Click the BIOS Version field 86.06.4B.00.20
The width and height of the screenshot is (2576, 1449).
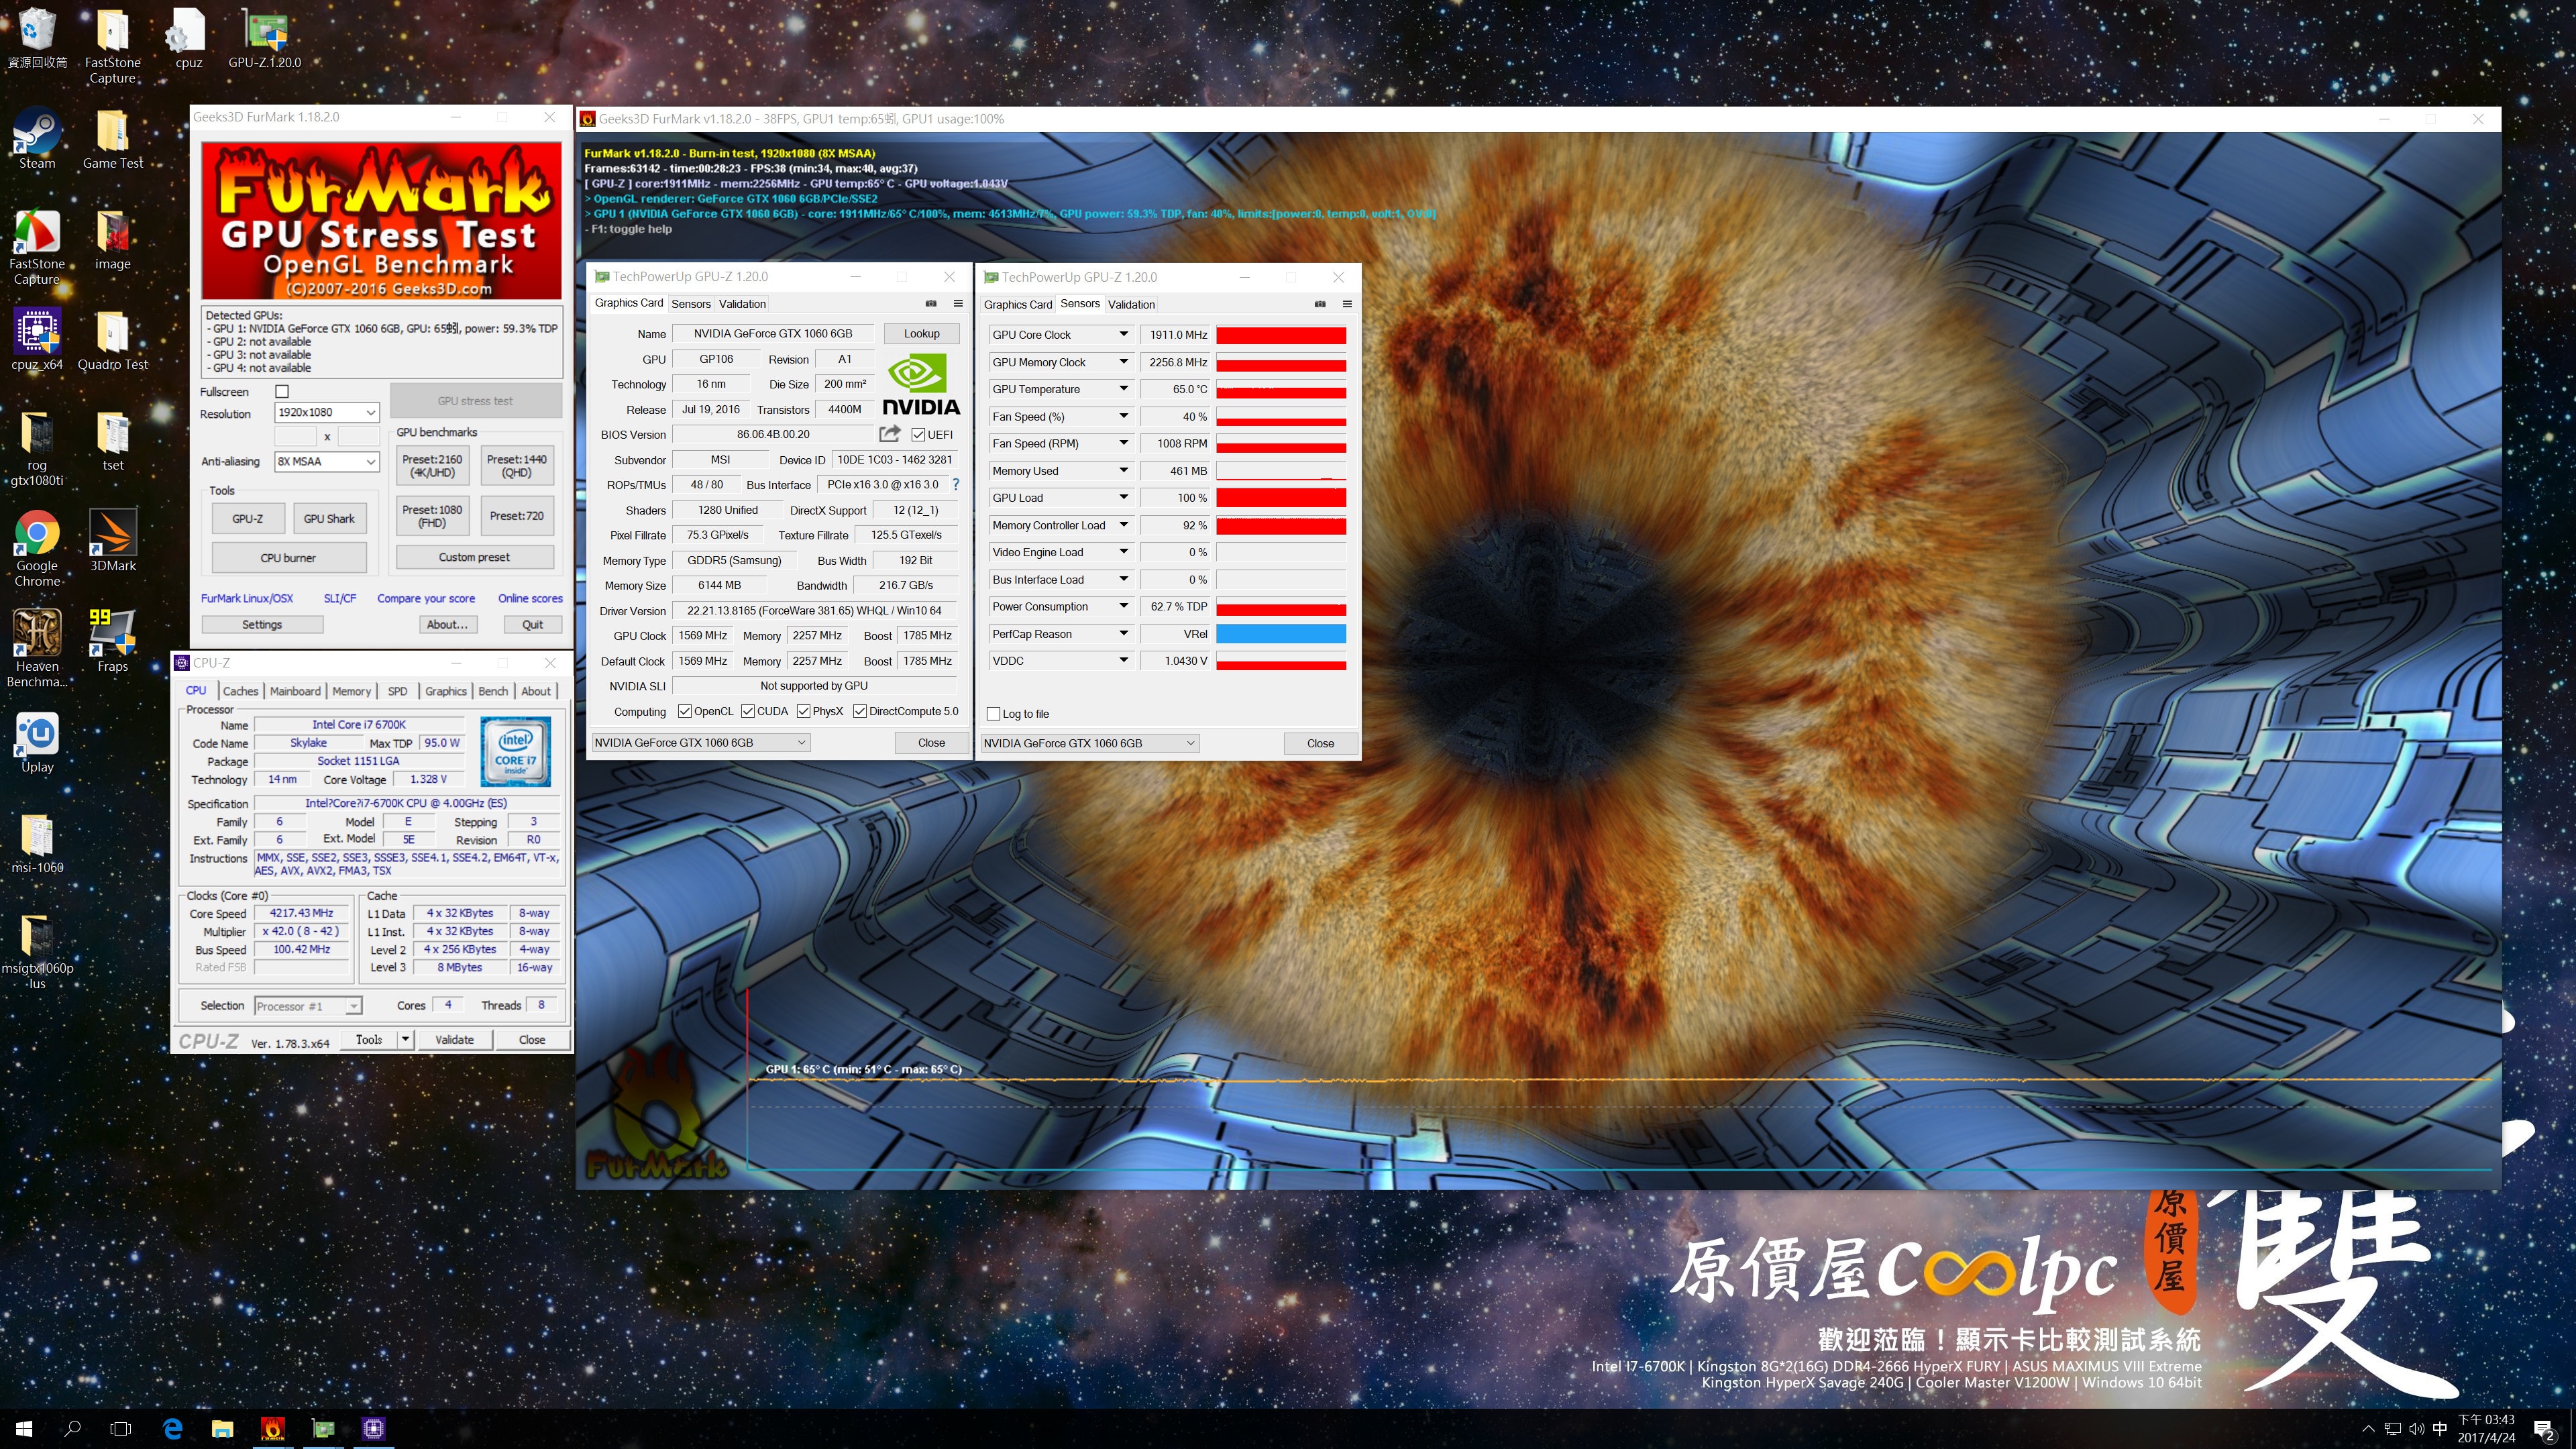(x=773, y=434)
